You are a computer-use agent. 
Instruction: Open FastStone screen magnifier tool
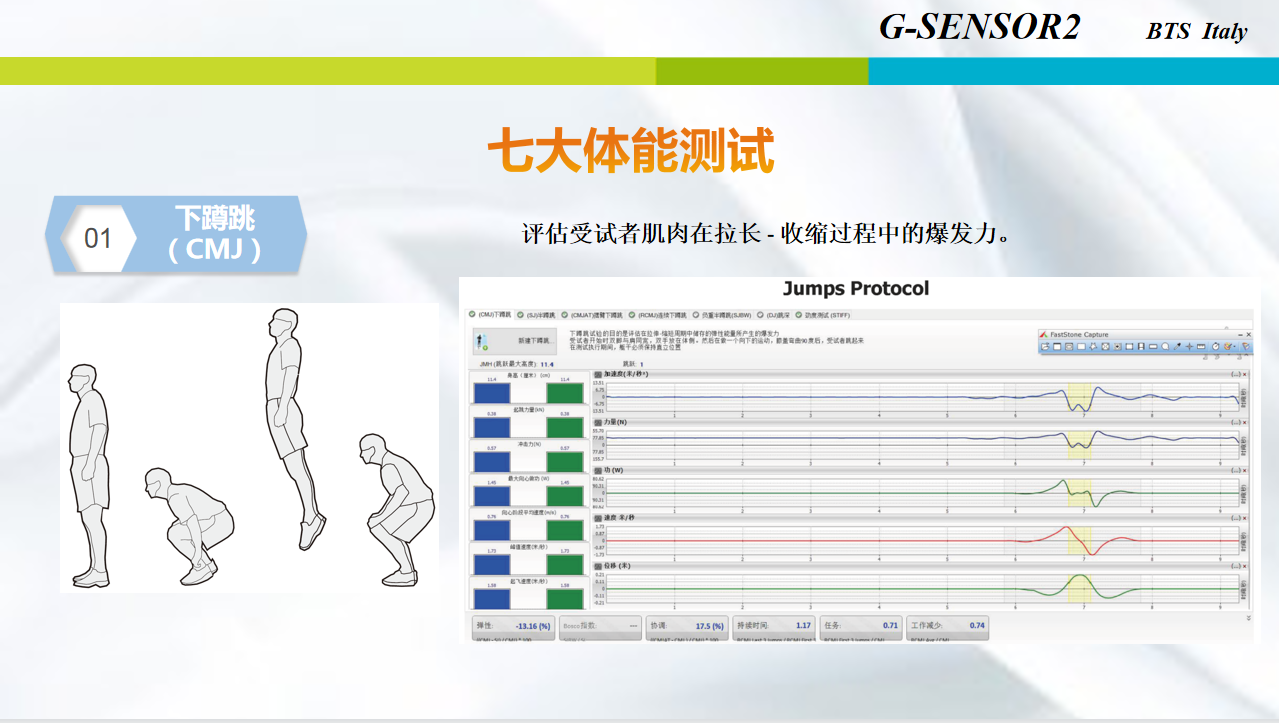click(1165, 347)
